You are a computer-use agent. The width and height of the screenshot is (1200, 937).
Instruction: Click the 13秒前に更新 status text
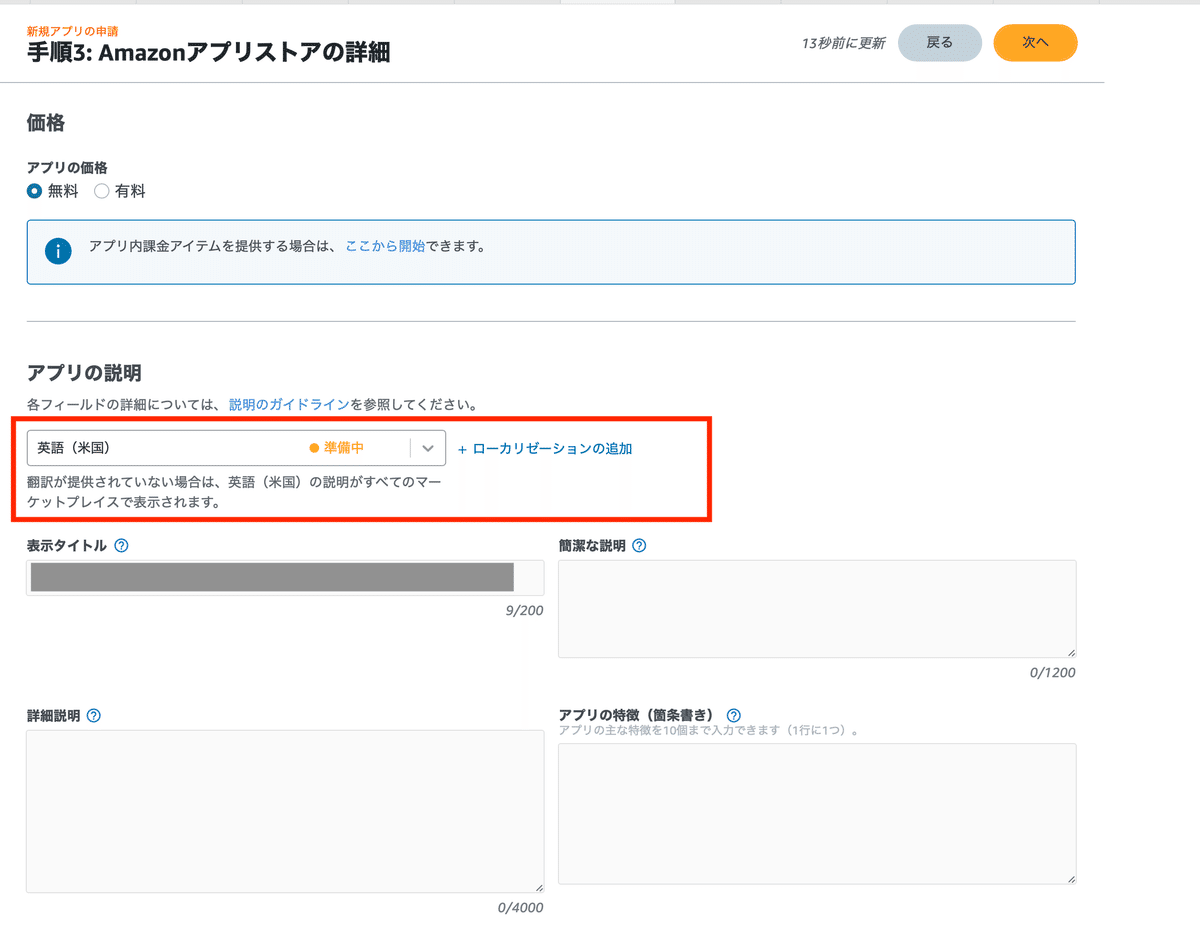[x=843, y=44]
